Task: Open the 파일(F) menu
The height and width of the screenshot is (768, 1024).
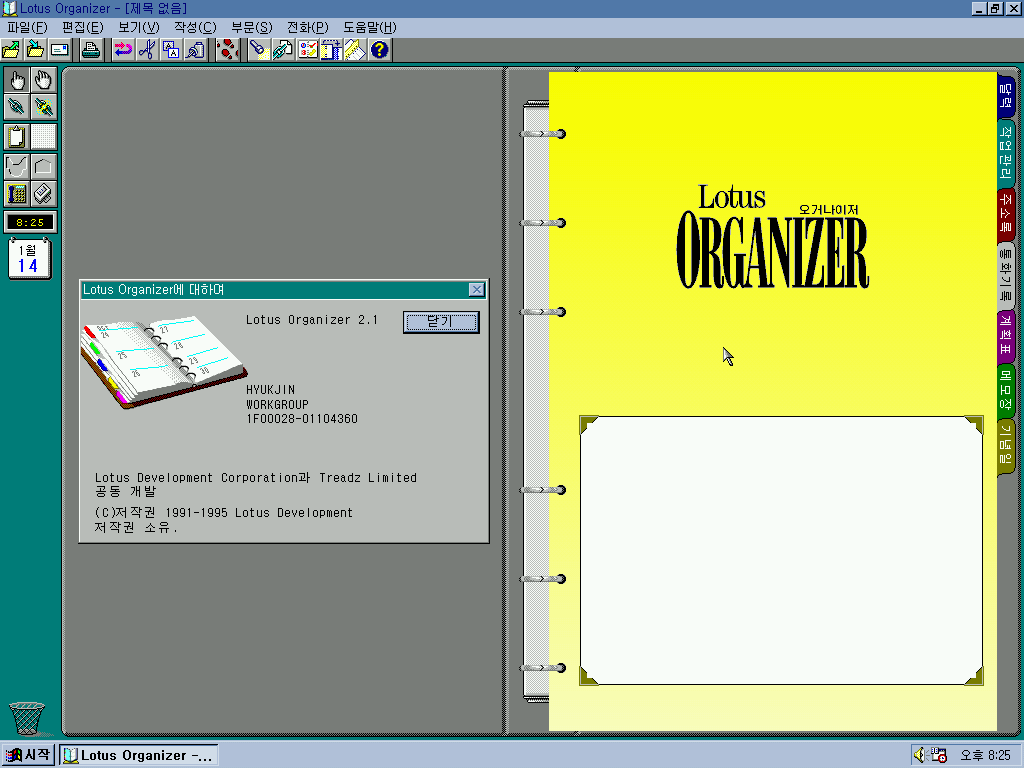Action: pos(27,27)
